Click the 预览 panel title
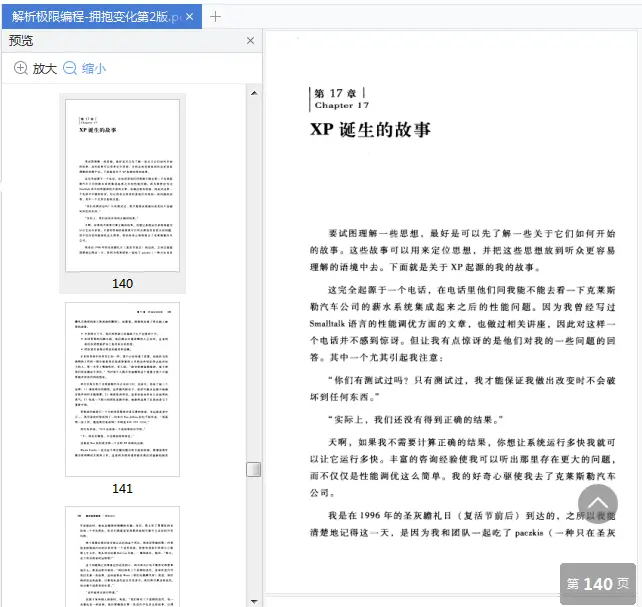The height and width of the screenshot is (607, 642). tap(21, 41)
